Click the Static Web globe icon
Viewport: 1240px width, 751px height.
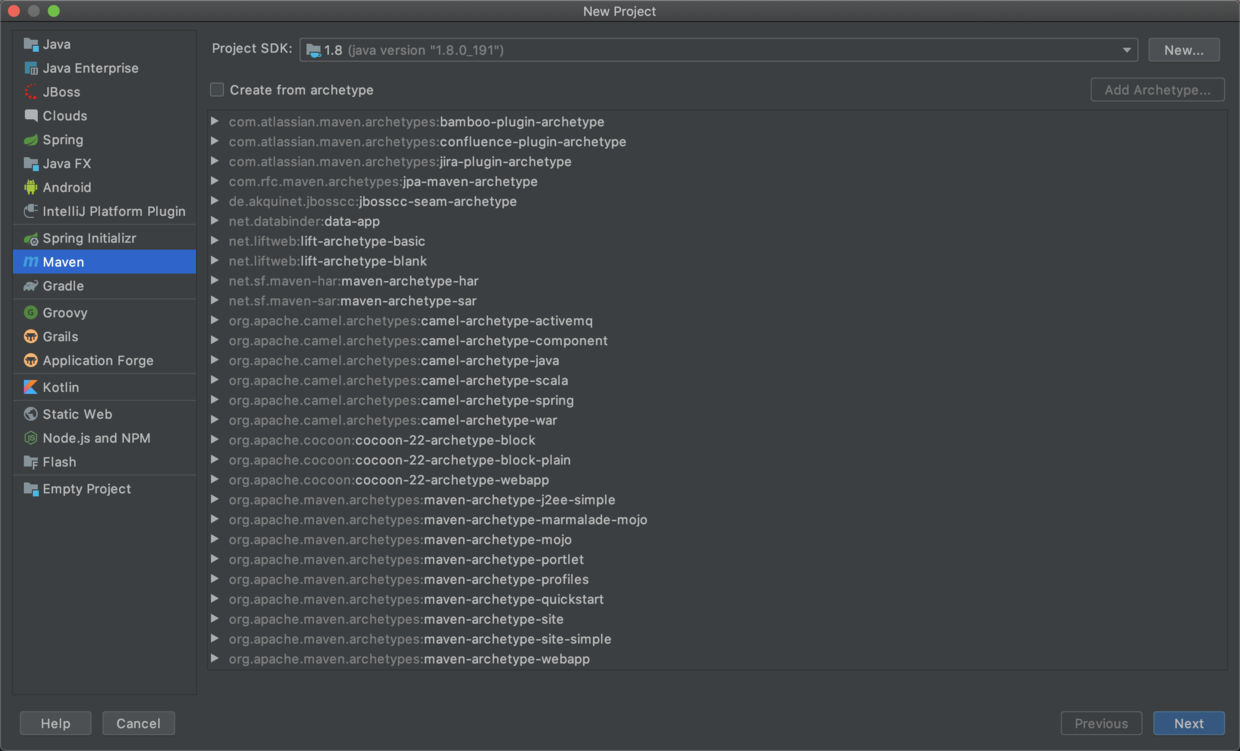pos(31,414)
